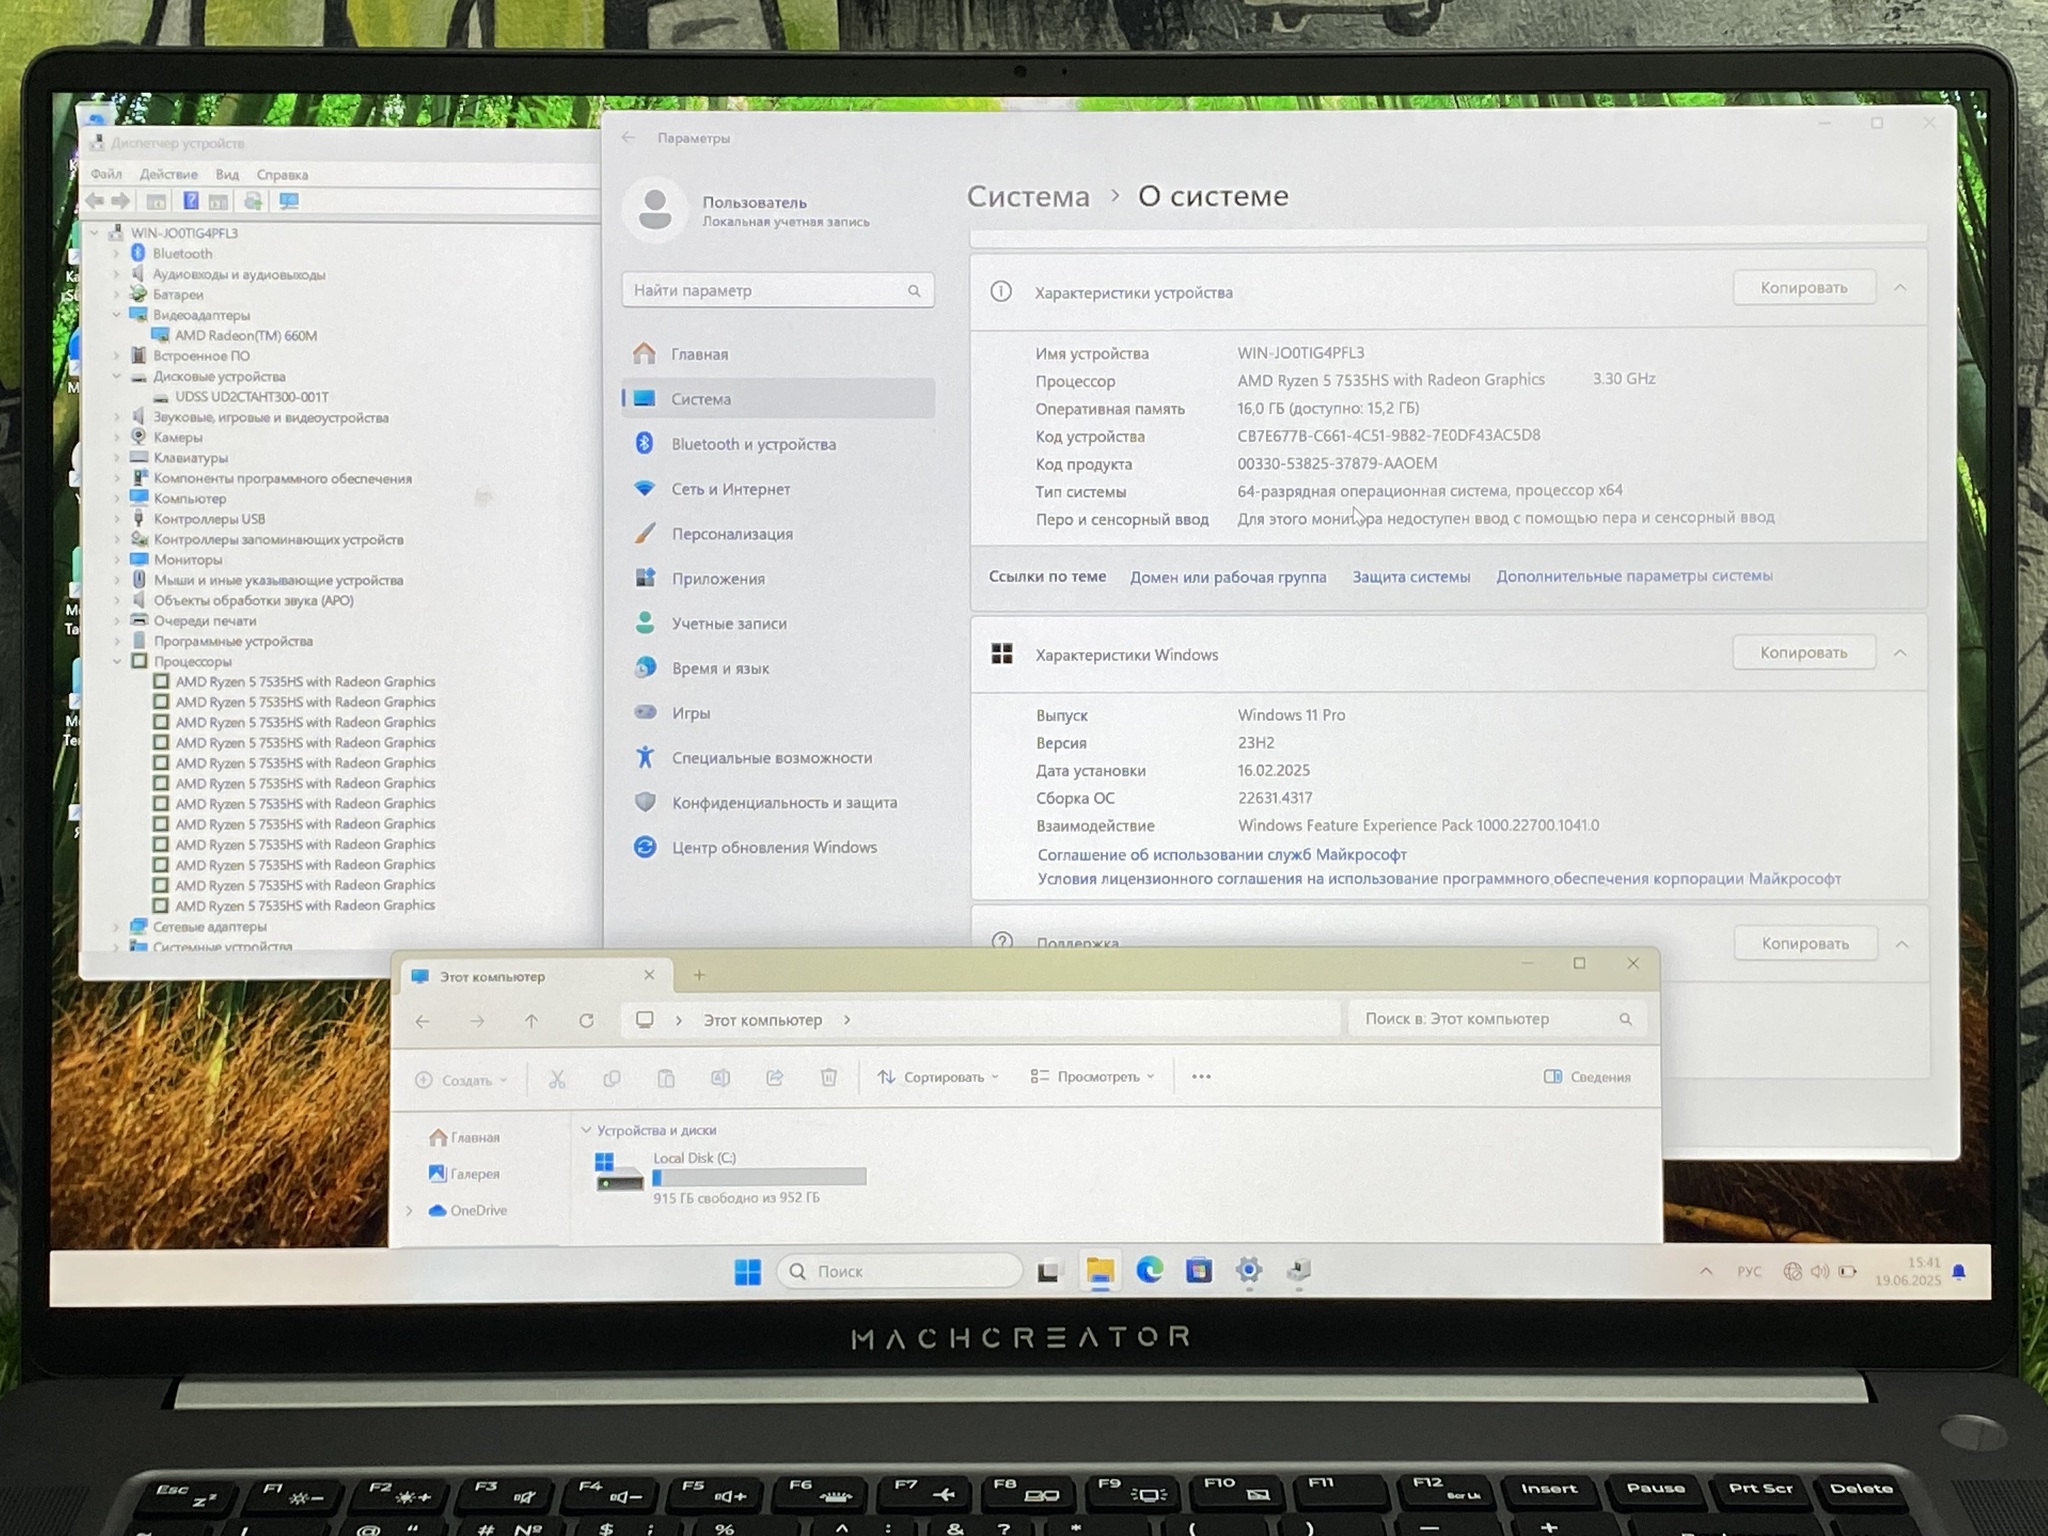The image size is (2048, 1536).
Task: Open a new Explorer tab with plus
Action: tap(699, 975)
